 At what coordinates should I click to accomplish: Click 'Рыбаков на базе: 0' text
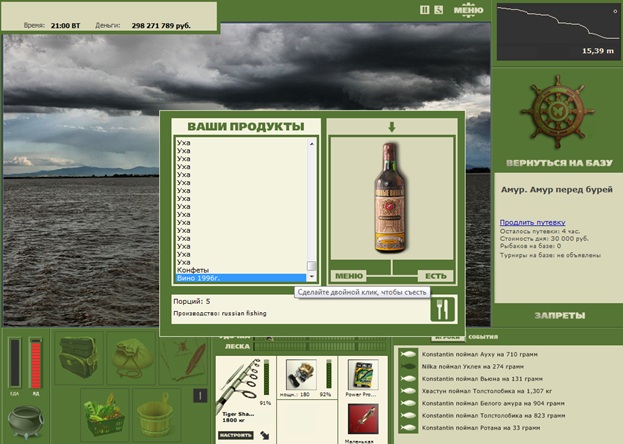[530, 246]
